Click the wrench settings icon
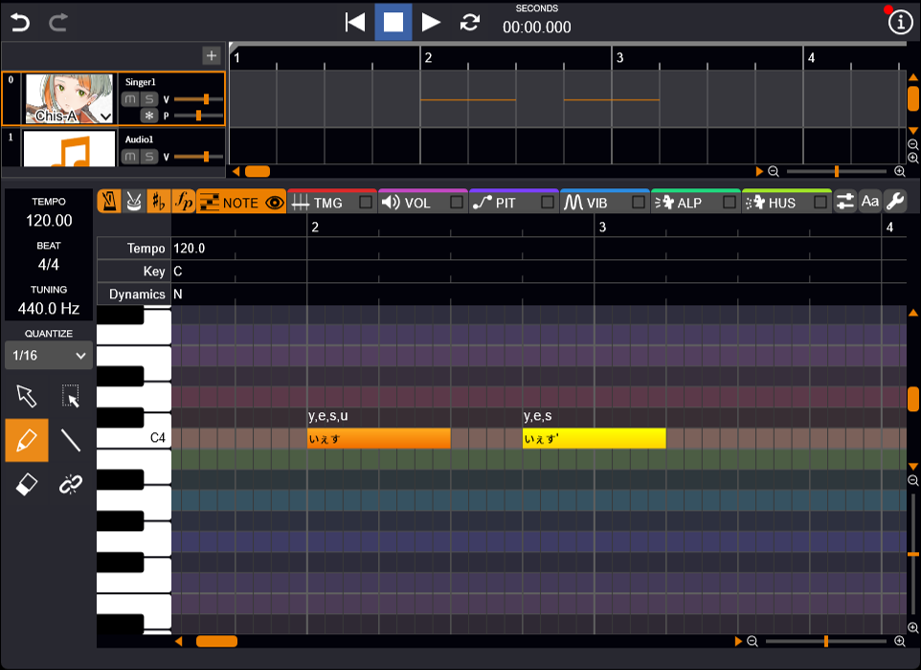Image resolution: width=921 pixels, height=670 pixels. [895, 202]
